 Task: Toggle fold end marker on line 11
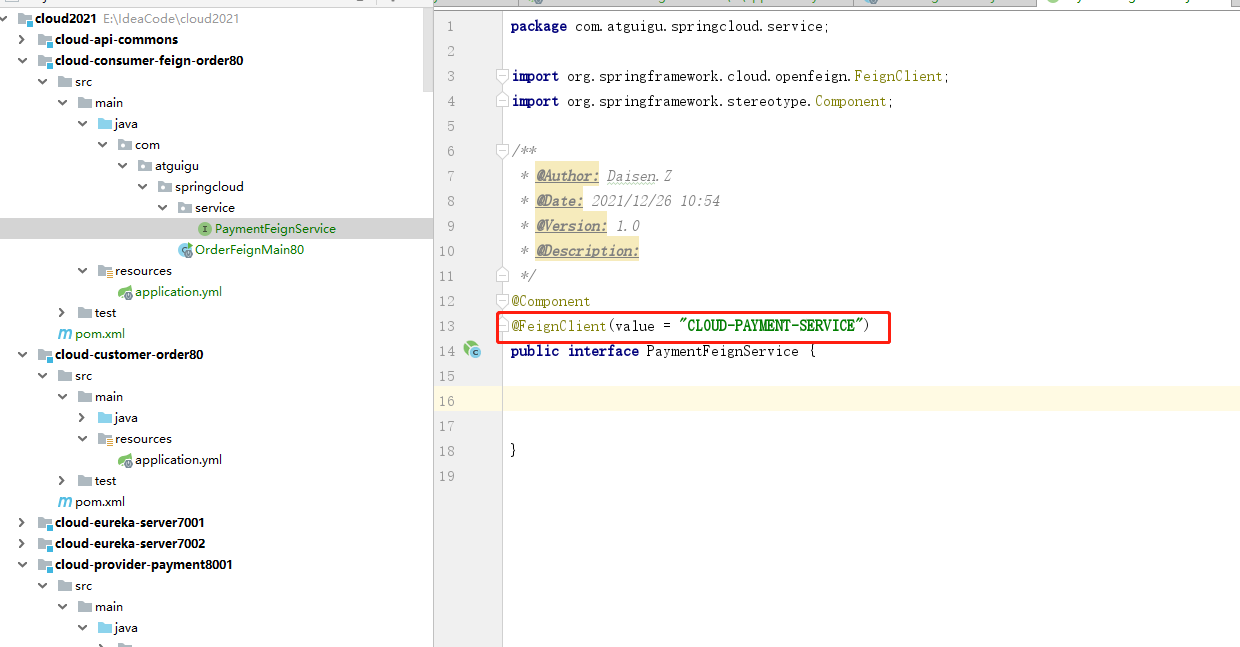tap(503, 276)
